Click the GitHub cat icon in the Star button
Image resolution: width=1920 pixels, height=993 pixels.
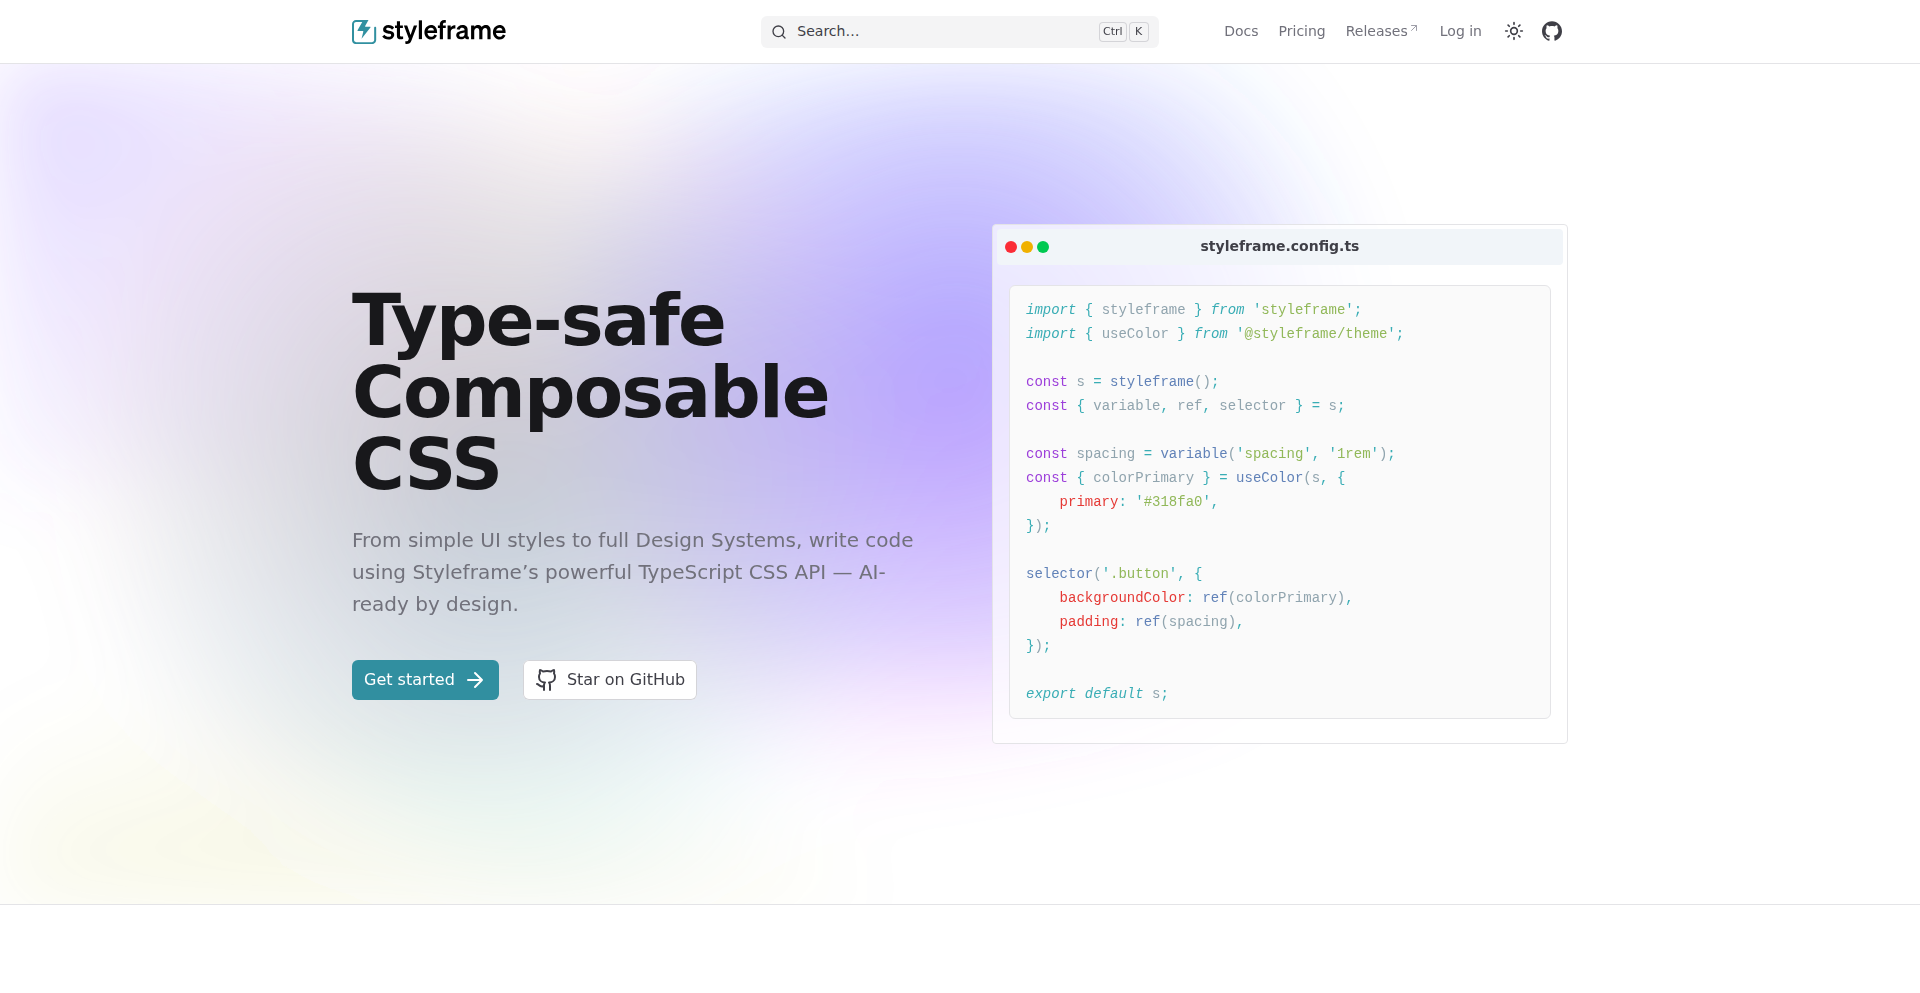(546, 680)
